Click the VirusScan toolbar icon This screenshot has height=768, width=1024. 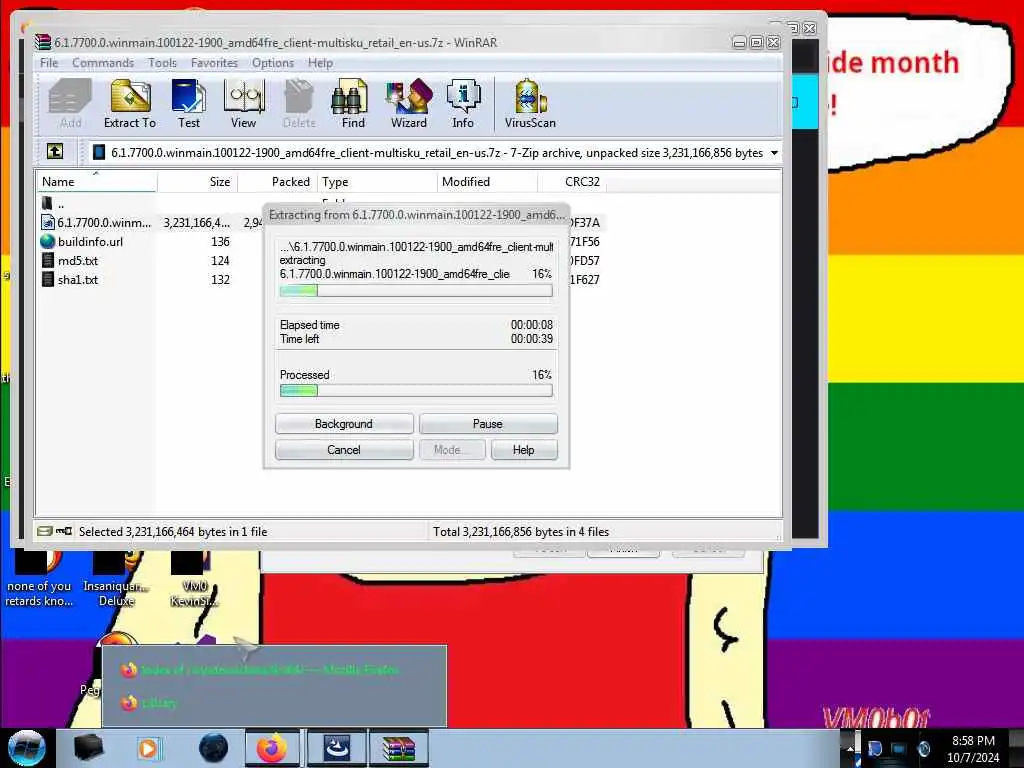(x=530, y=103)
